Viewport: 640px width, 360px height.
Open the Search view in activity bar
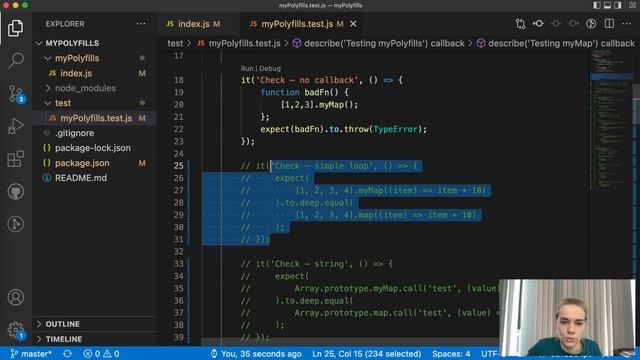[16, 60]
